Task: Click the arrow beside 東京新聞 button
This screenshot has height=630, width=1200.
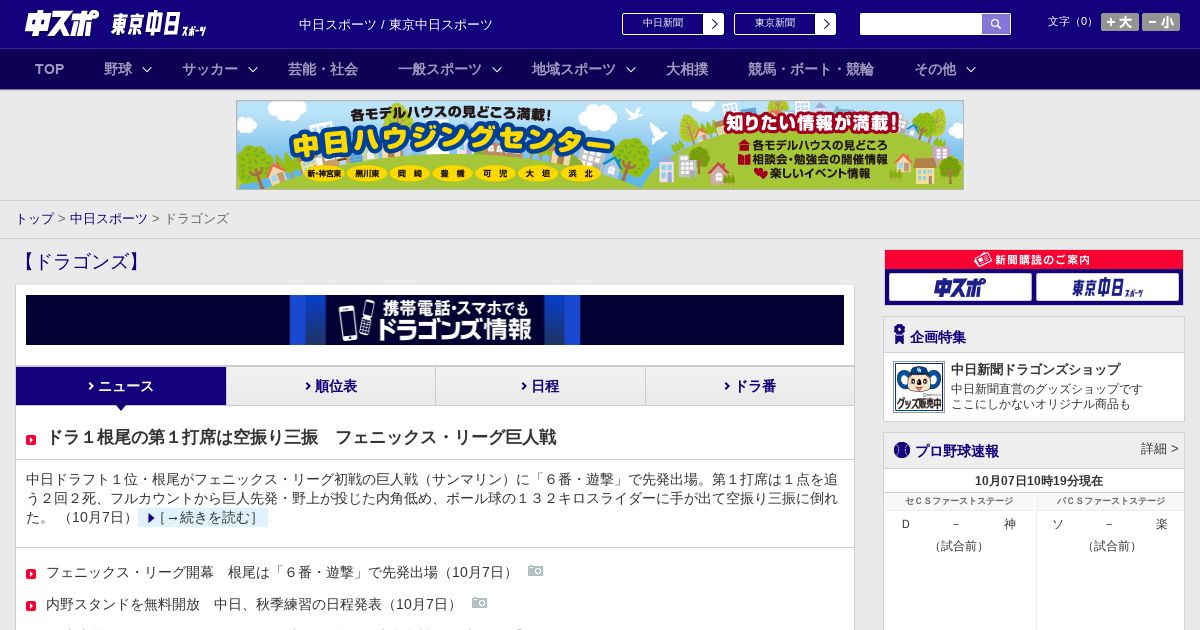Action: pos(826,24)
